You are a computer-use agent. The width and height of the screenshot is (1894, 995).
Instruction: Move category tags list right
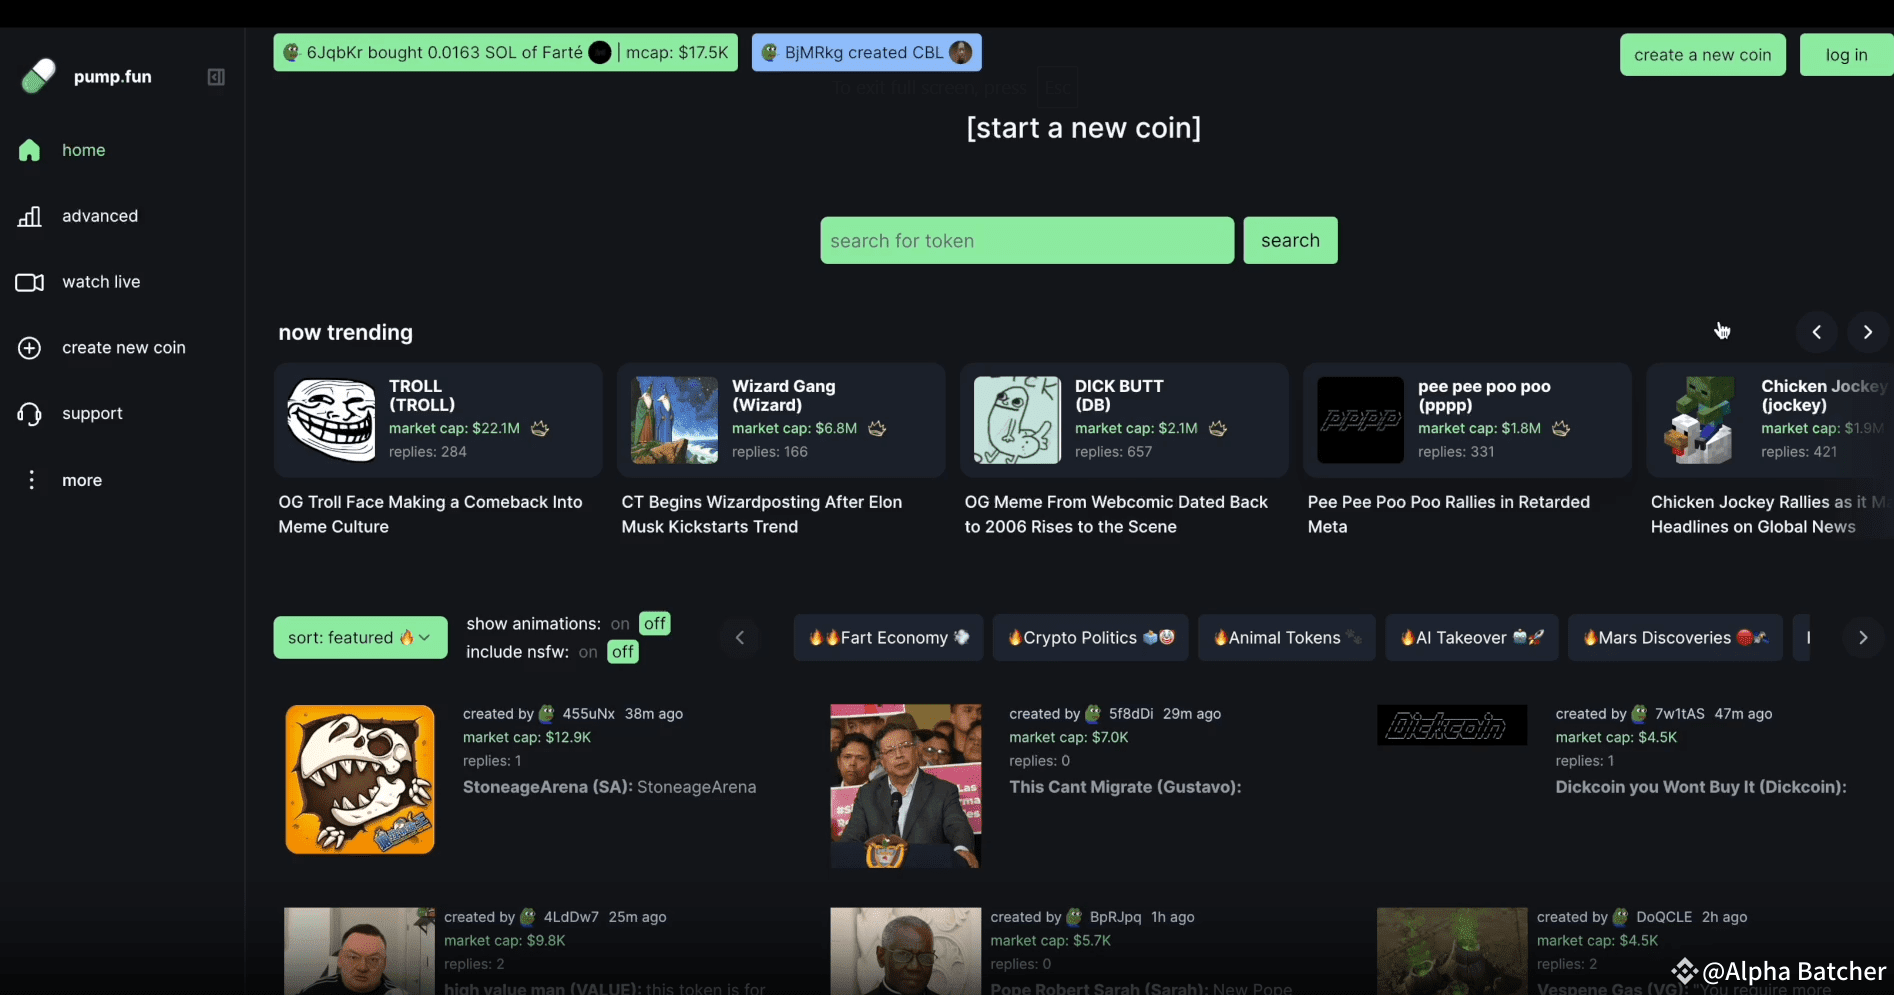pos(1863,638)
